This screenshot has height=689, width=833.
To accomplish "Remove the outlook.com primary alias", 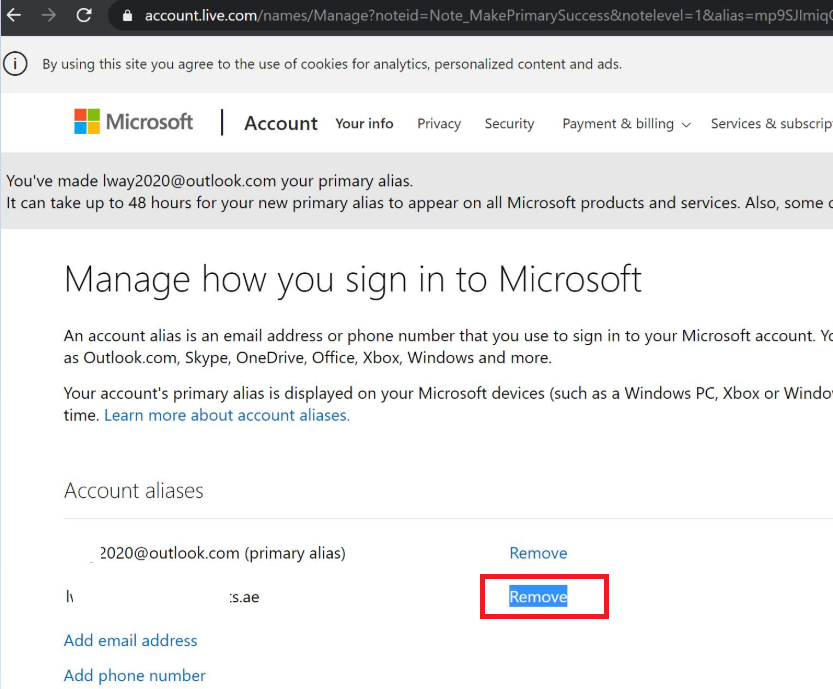I will pos(538,553).
